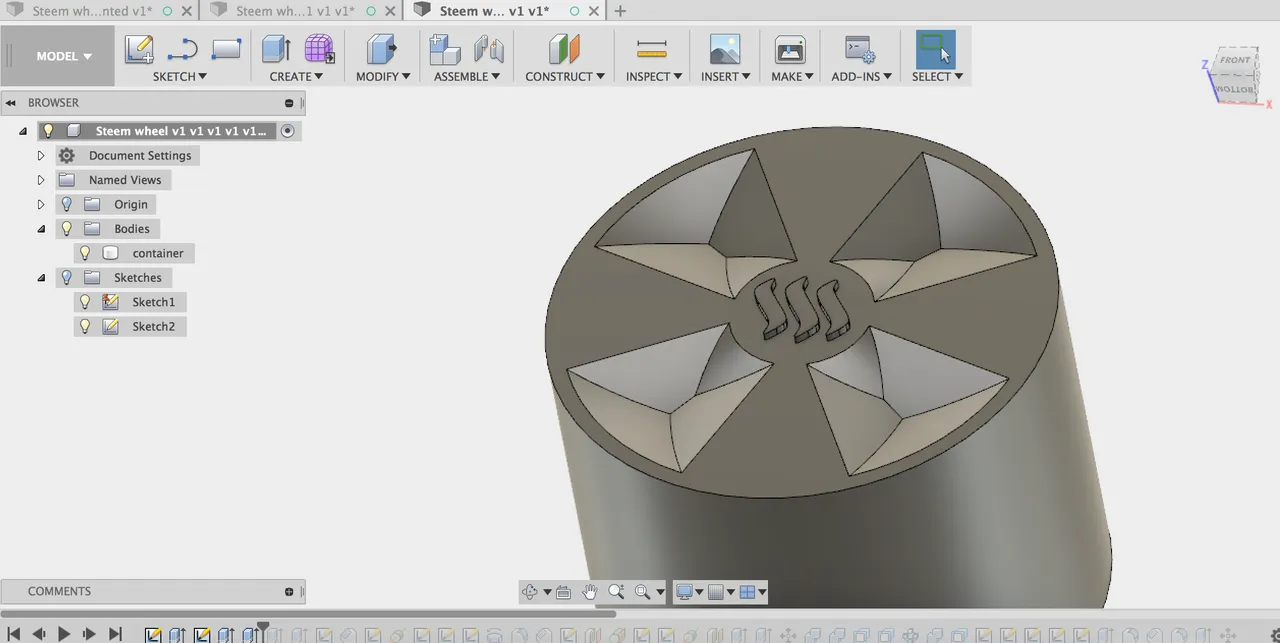The height and width of the screenshot is (643, 1280).
Task: Open the MODEL workspace dropdown
Action: (64, 56)
